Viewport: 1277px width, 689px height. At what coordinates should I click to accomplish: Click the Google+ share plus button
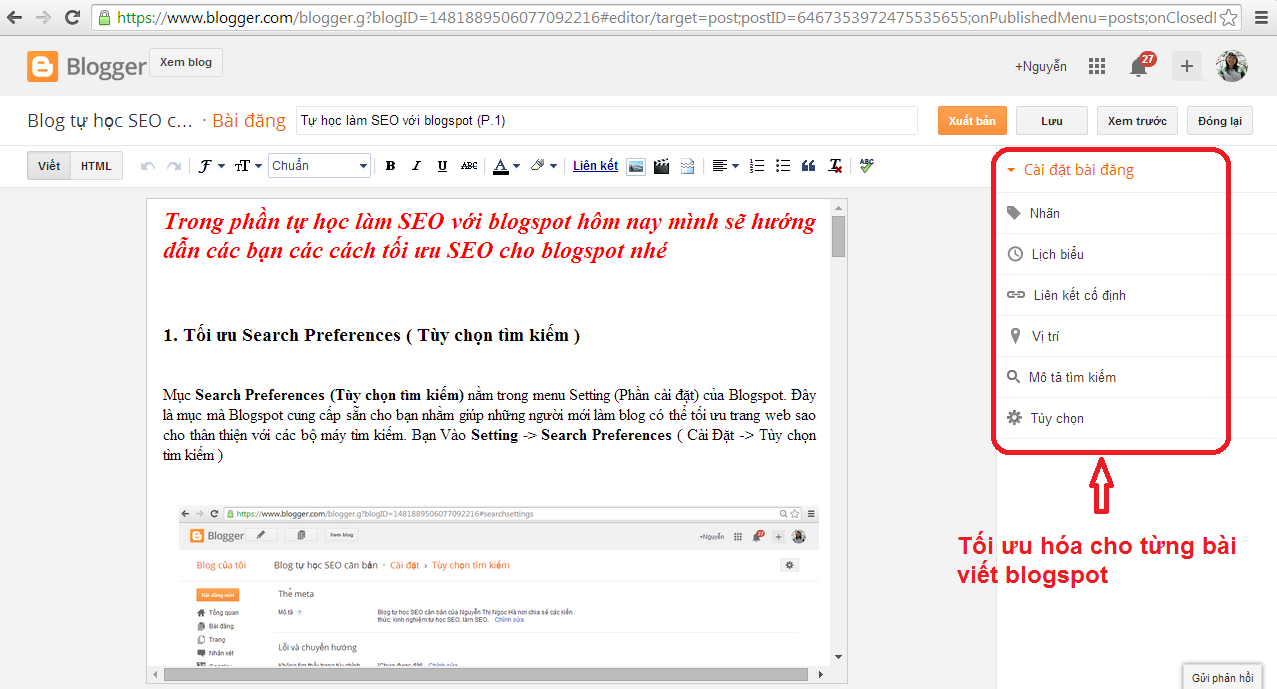(1186, 66)
